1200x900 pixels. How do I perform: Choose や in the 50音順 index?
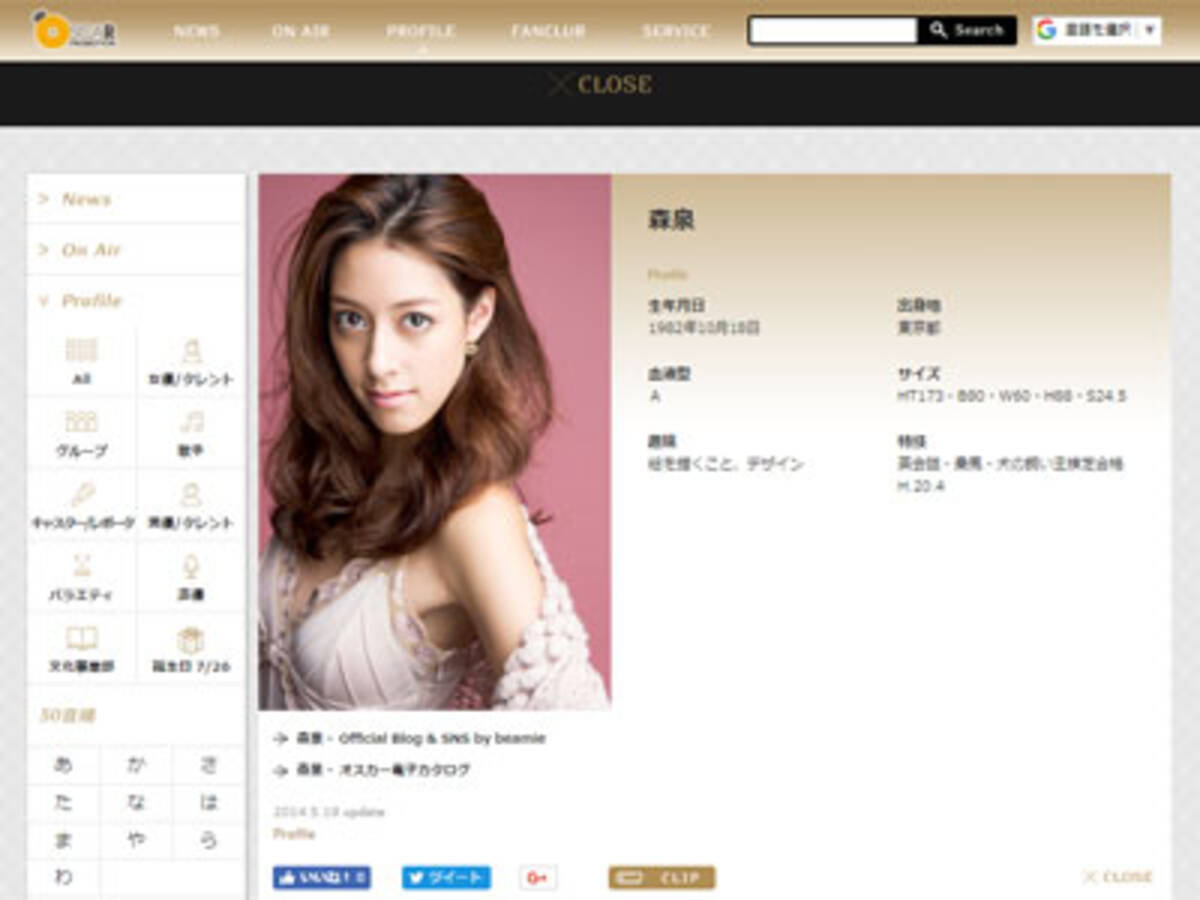136,840
